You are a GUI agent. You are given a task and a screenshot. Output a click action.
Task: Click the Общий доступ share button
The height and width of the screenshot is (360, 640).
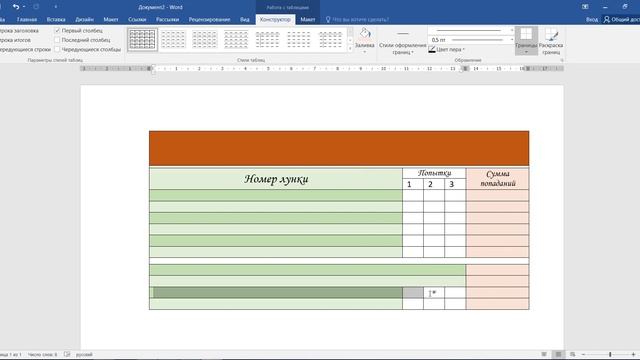(622, 19)
